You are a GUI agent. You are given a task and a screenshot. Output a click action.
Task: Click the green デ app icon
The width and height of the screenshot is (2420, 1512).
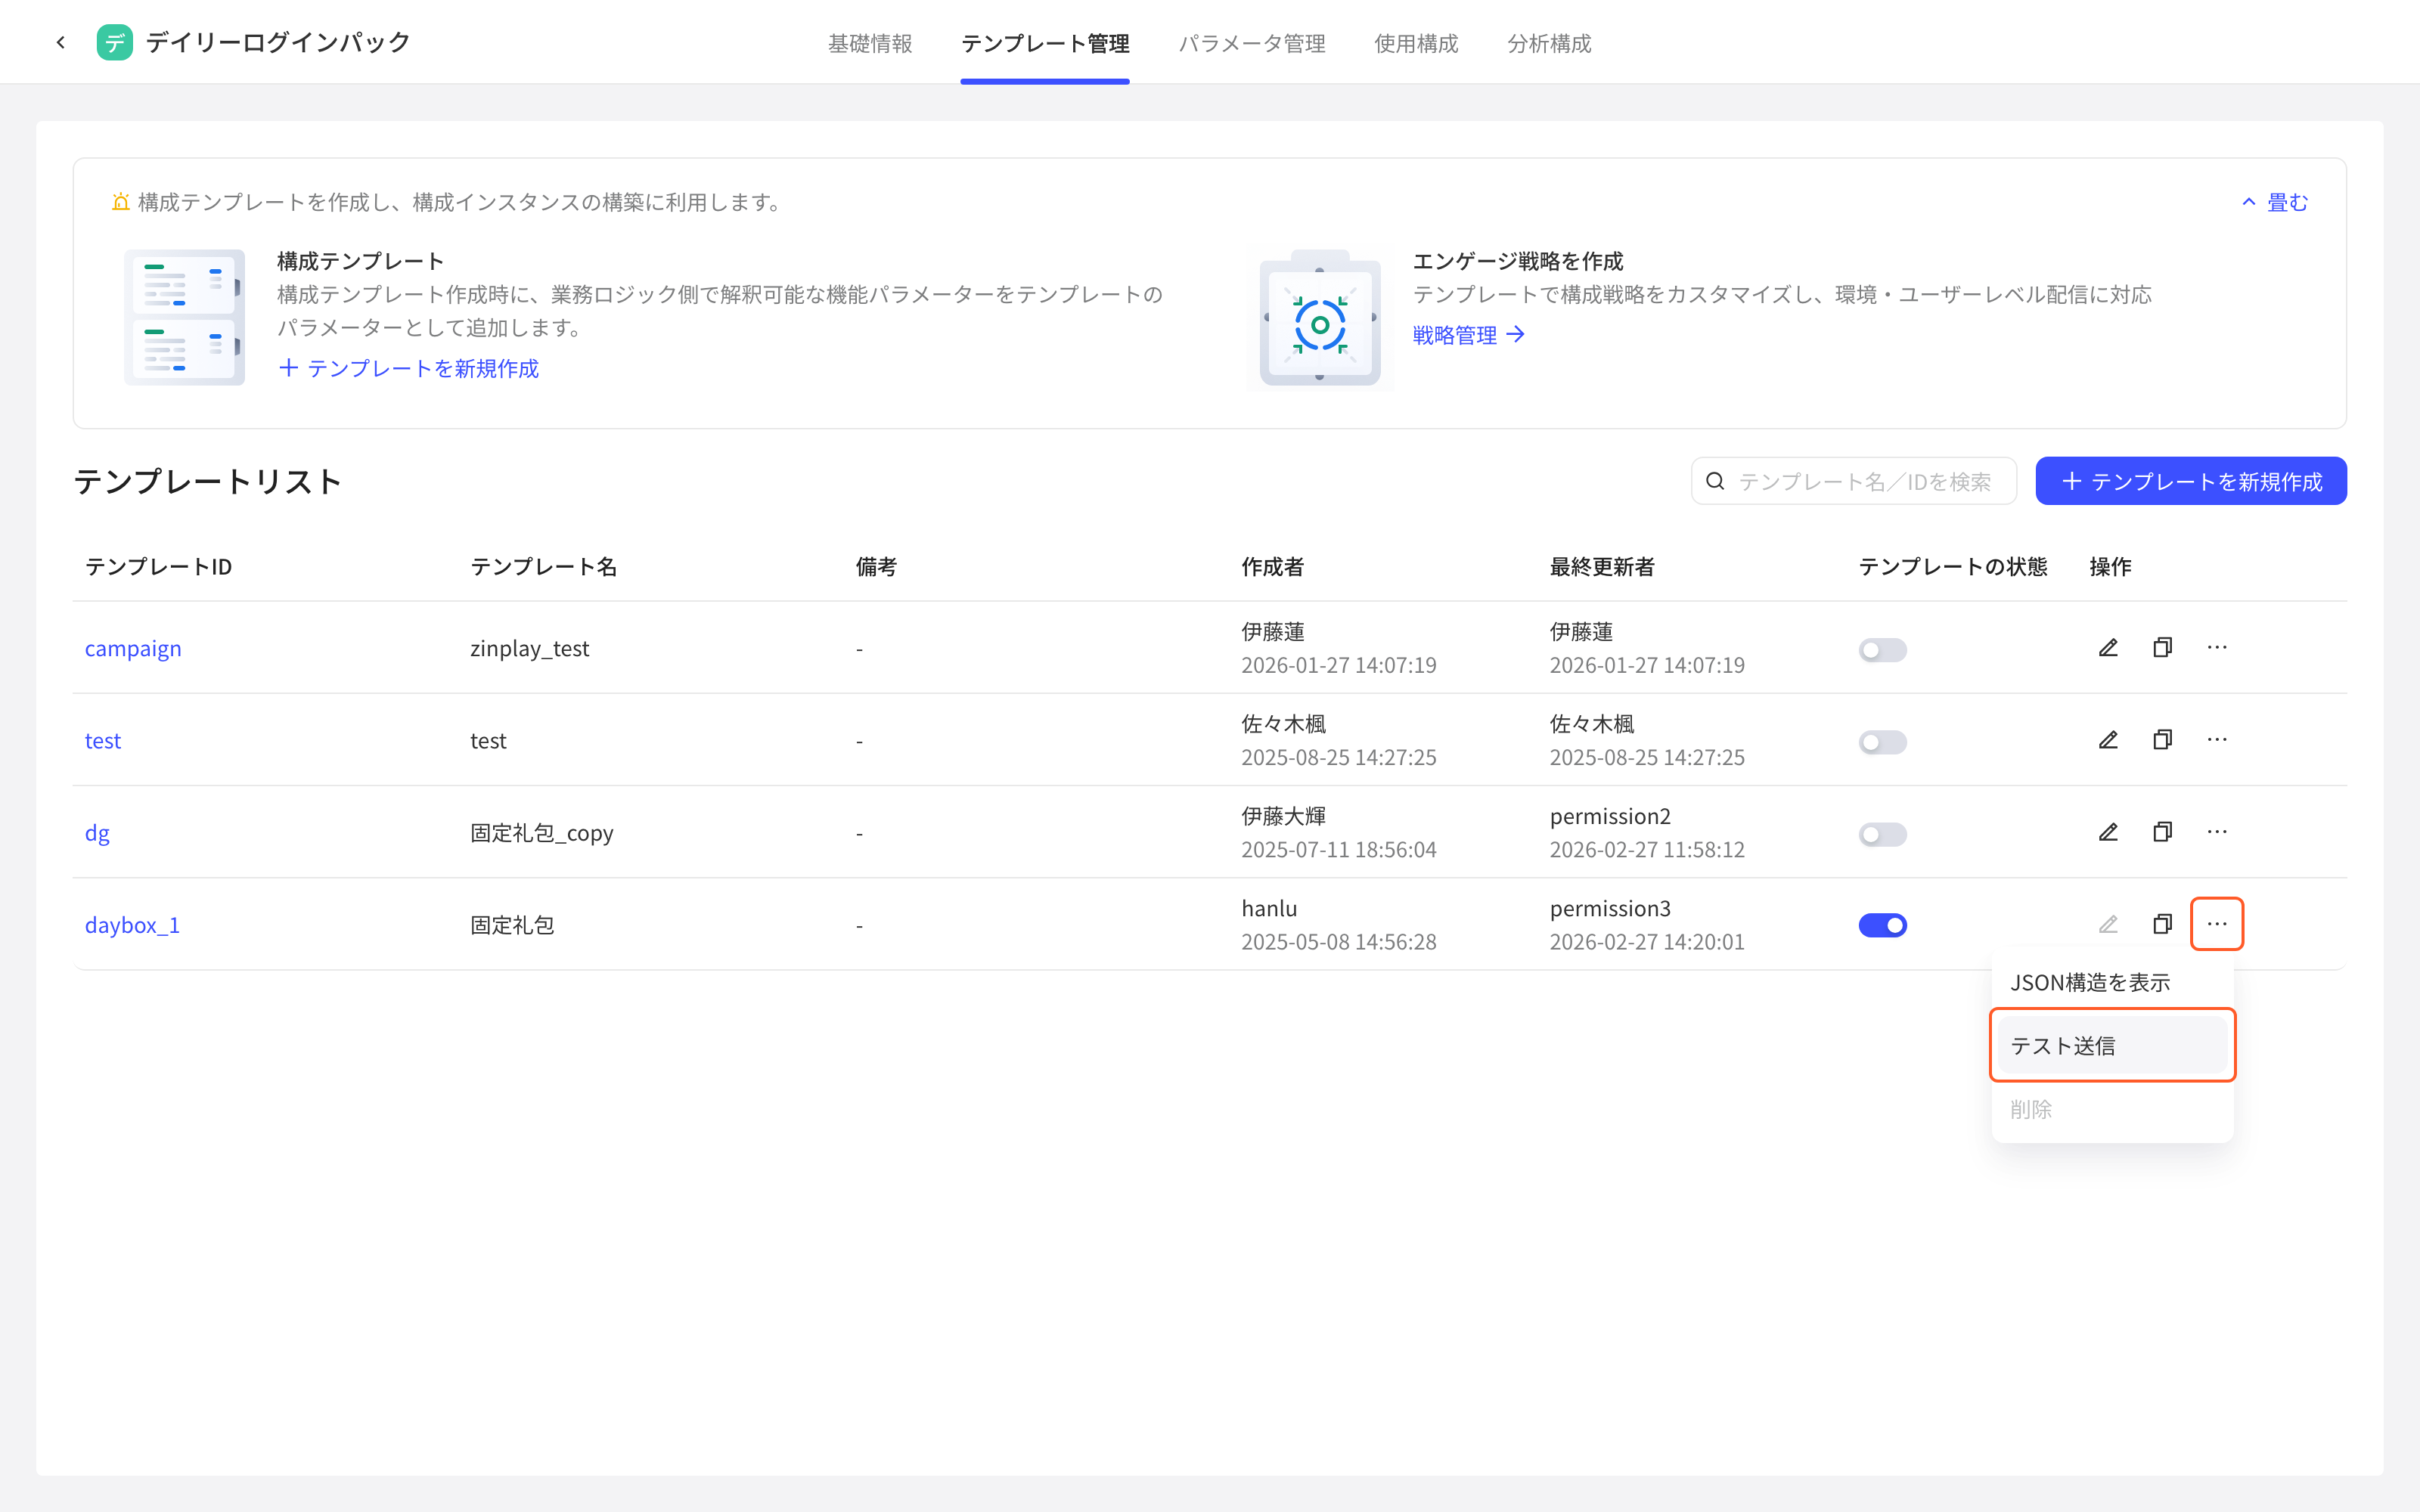pos(114,42)
